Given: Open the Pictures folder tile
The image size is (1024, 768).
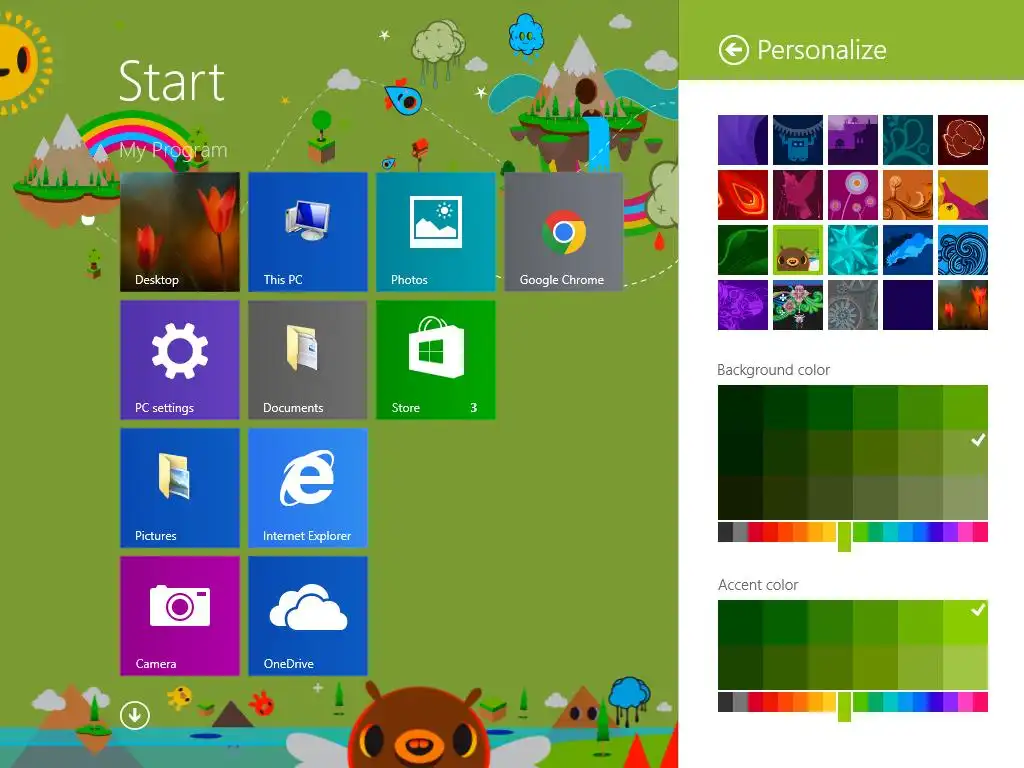Looking at the screenshot, I should pyautogui.click(x=180, y=487).
